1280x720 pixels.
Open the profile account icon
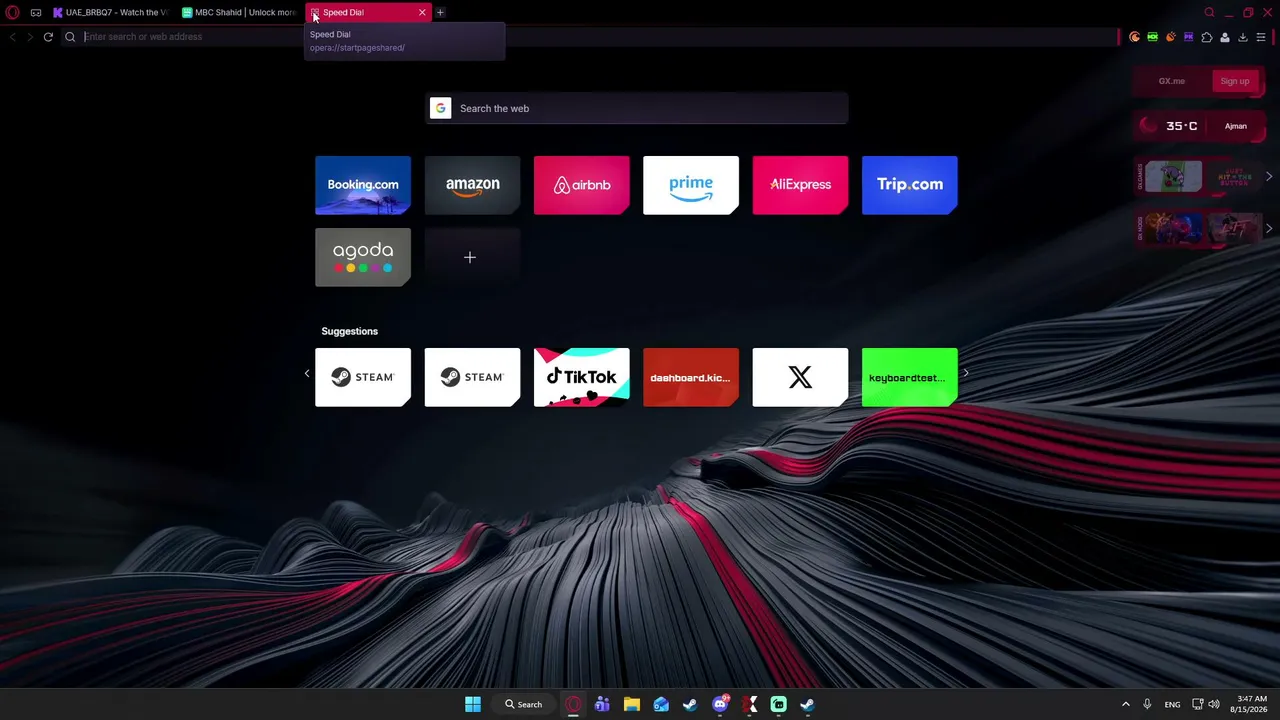pos(1224,37)
